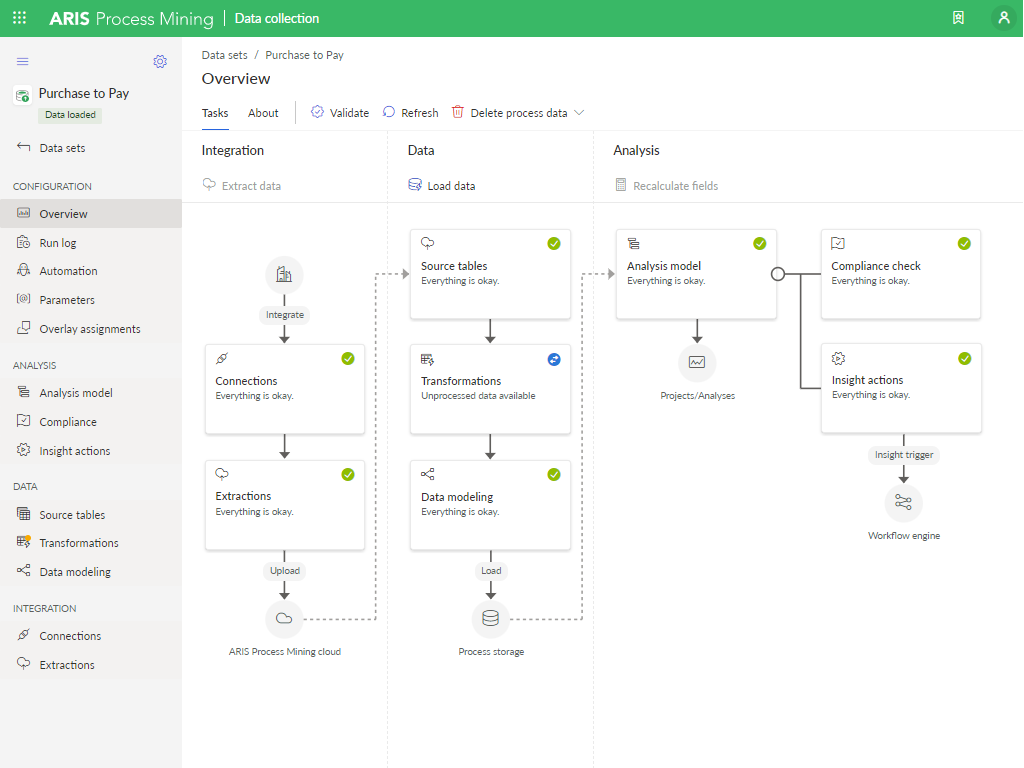Click the Load step label
The image size is (1024, 768).
tap(491, 571)
